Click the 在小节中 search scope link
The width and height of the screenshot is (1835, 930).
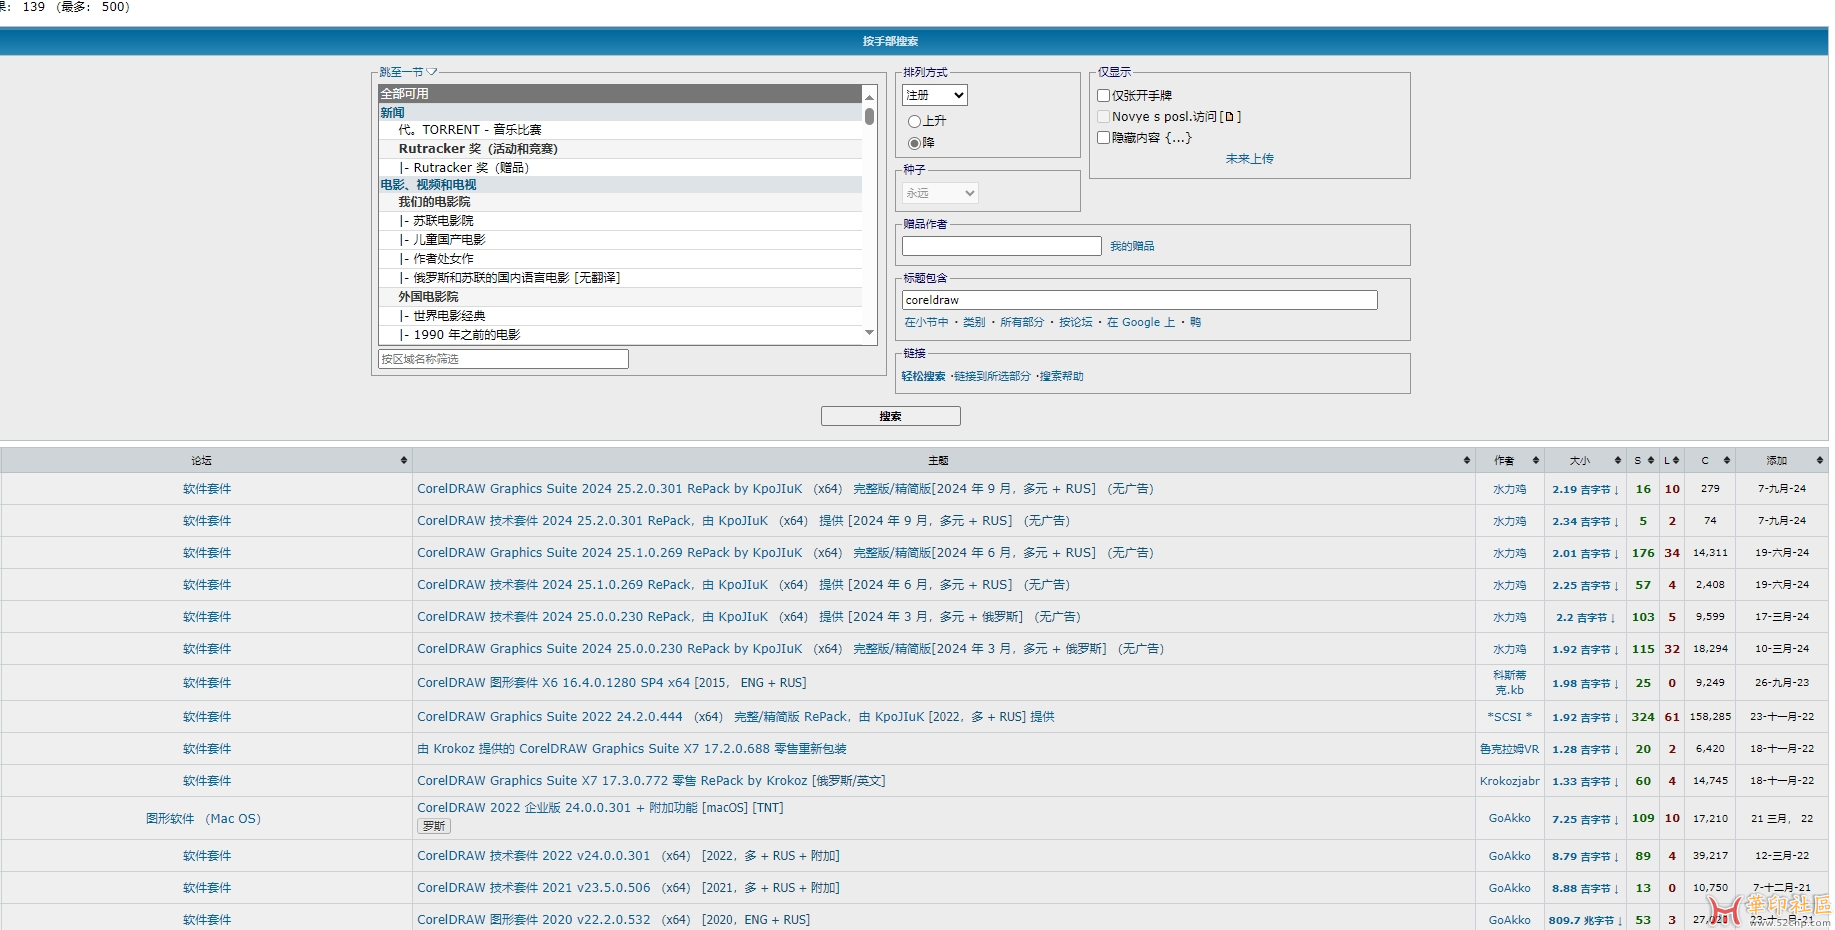926,323
